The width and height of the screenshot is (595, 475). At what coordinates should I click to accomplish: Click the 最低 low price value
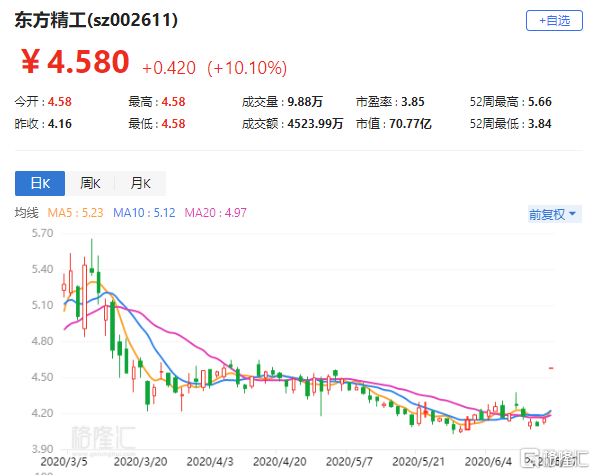(x=173, y=124)
